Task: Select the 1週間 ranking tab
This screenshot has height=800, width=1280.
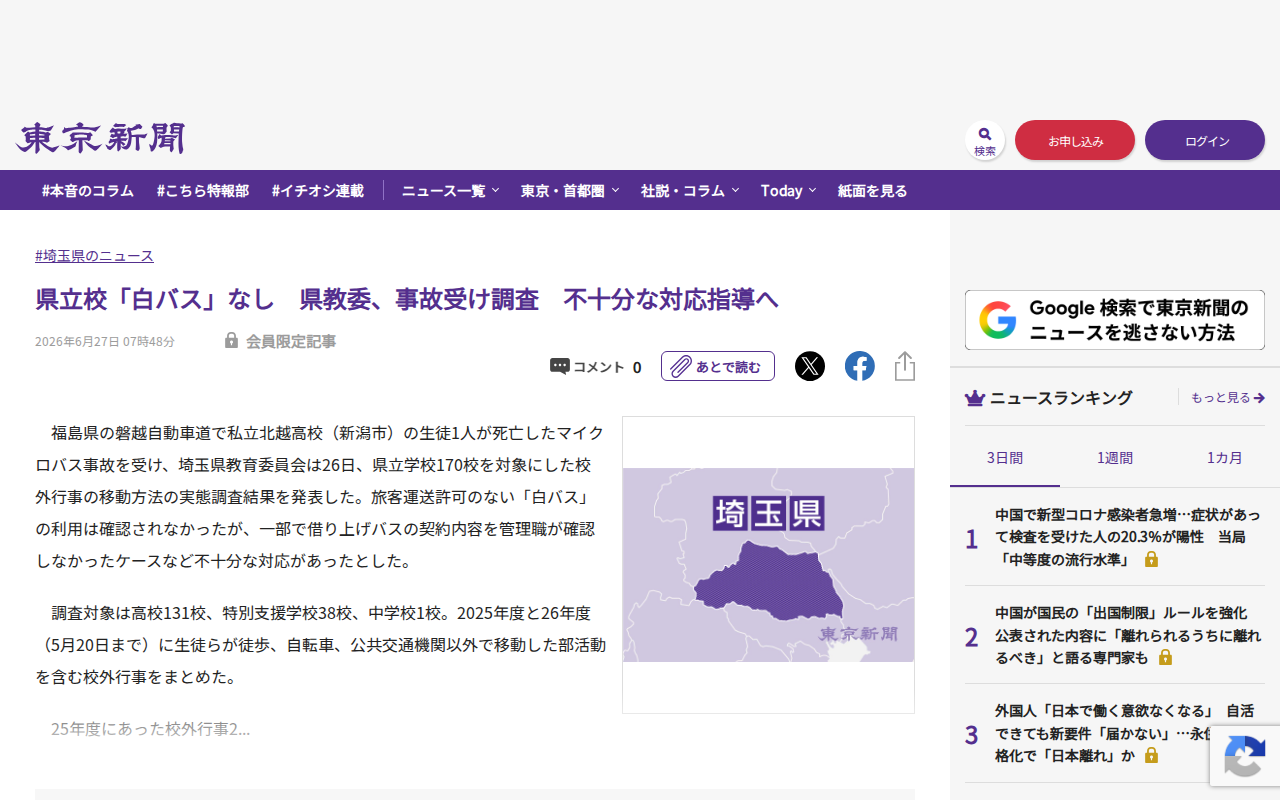Action: [1115, 458]
